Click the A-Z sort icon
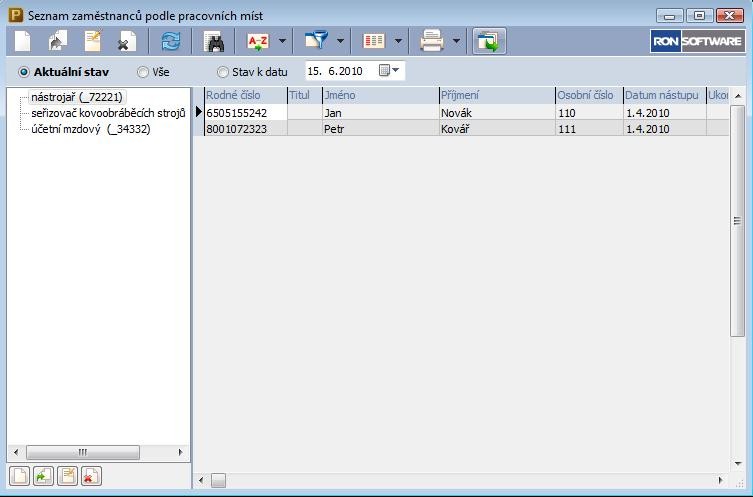753x497 pixels. pos(258,41)
